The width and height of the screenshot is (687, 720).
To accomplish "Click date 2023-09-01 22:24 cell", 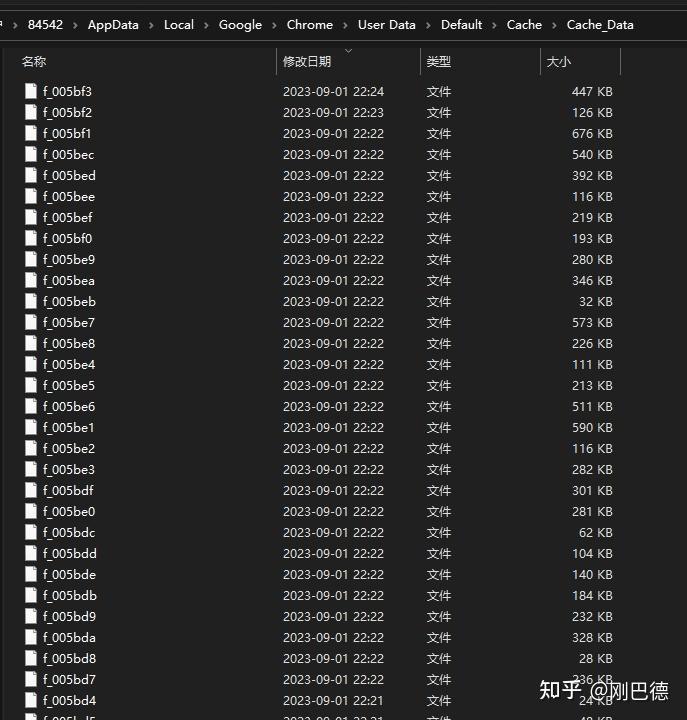I will (333, 91).
